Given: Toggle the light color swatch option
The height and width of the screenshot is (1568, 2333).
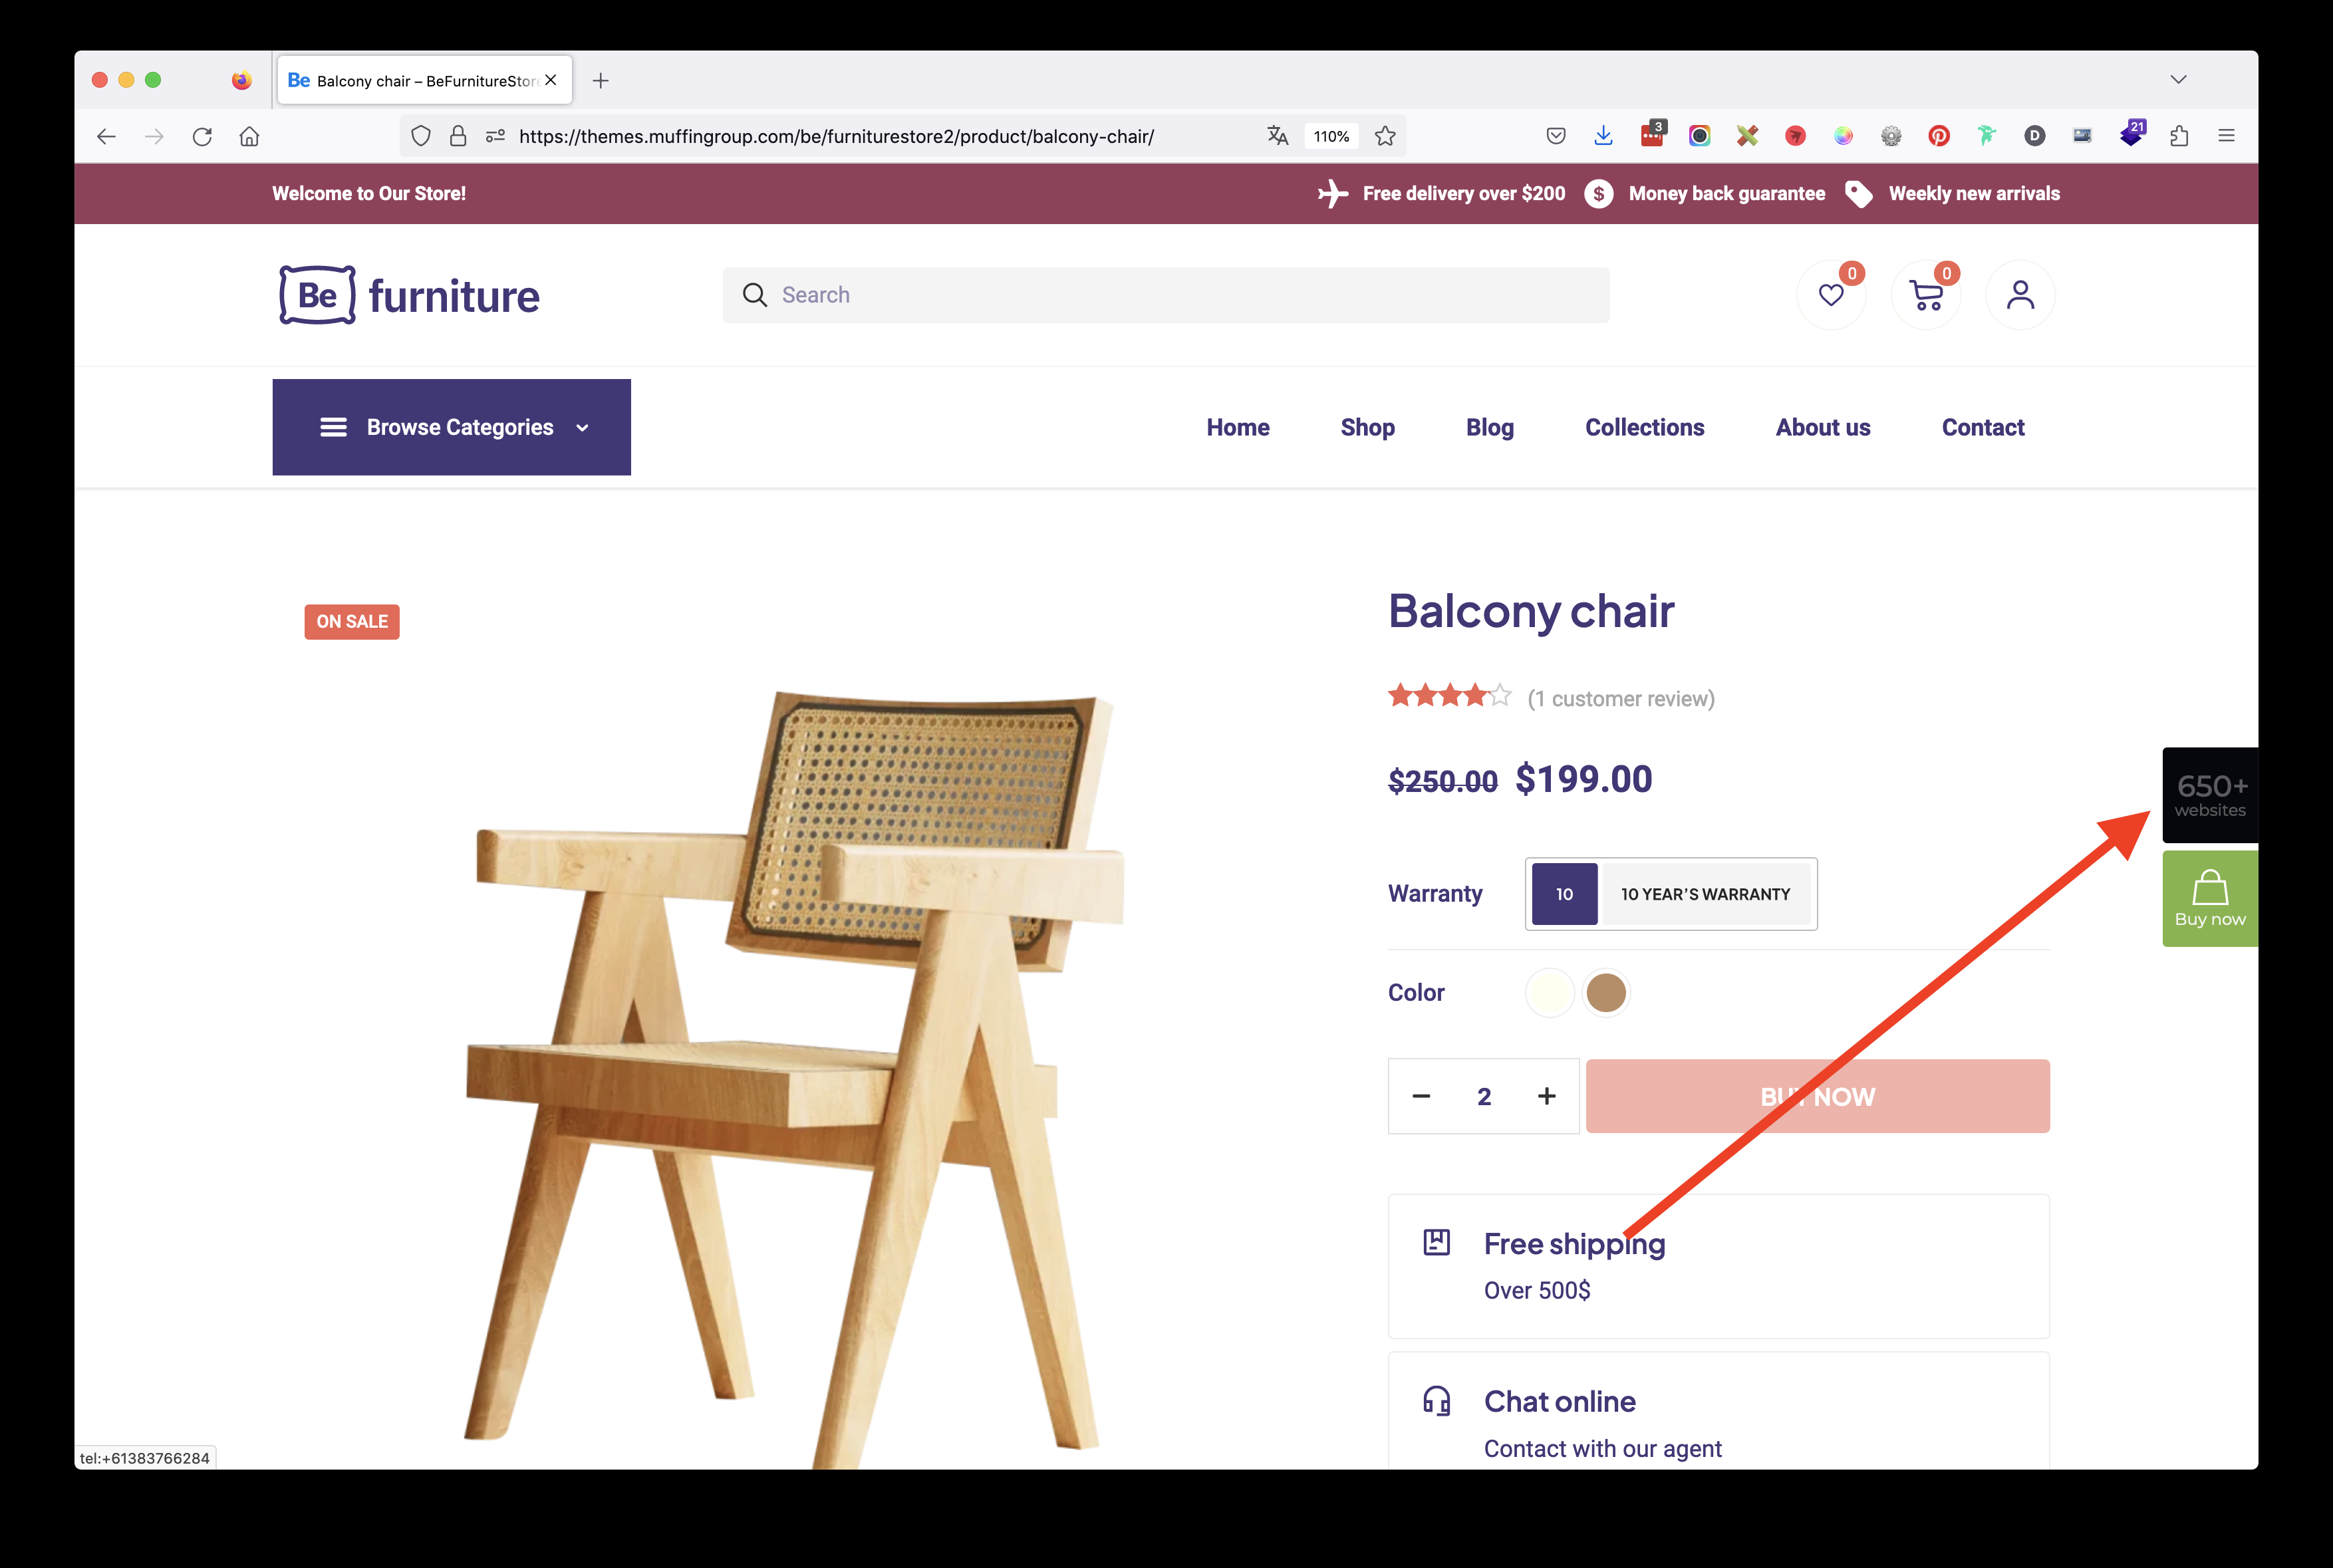Looking at the screenshot, I should pos(1547,992).
